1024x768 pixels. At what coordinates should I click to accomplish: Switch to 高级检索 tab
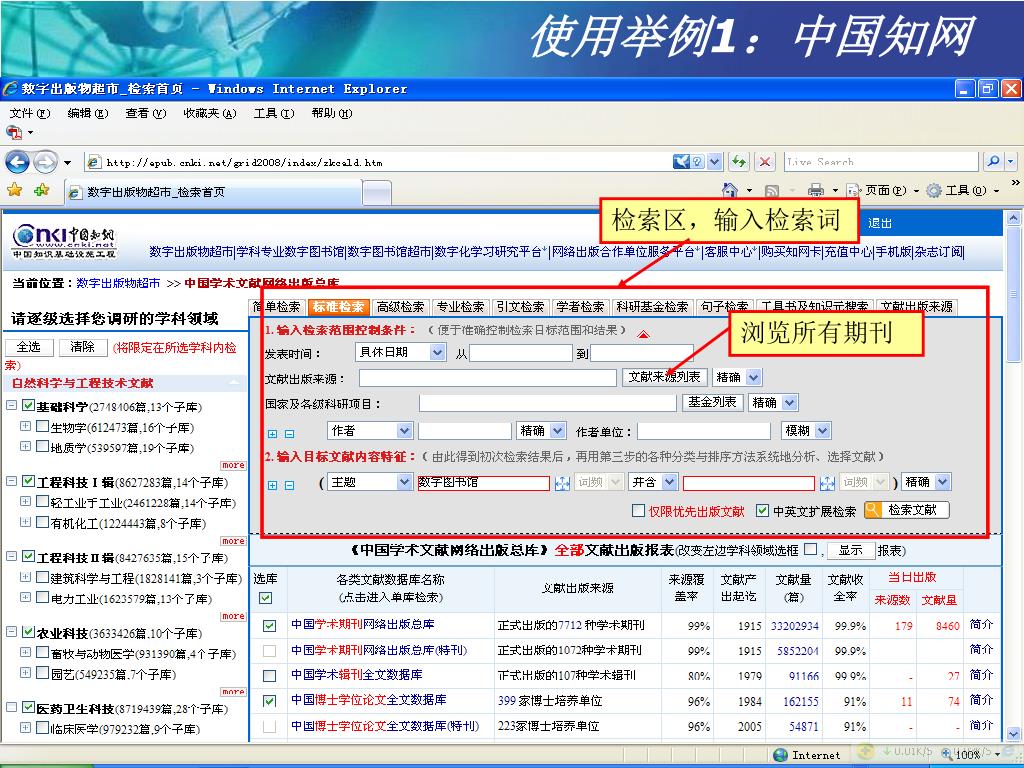tap(400, 306)
